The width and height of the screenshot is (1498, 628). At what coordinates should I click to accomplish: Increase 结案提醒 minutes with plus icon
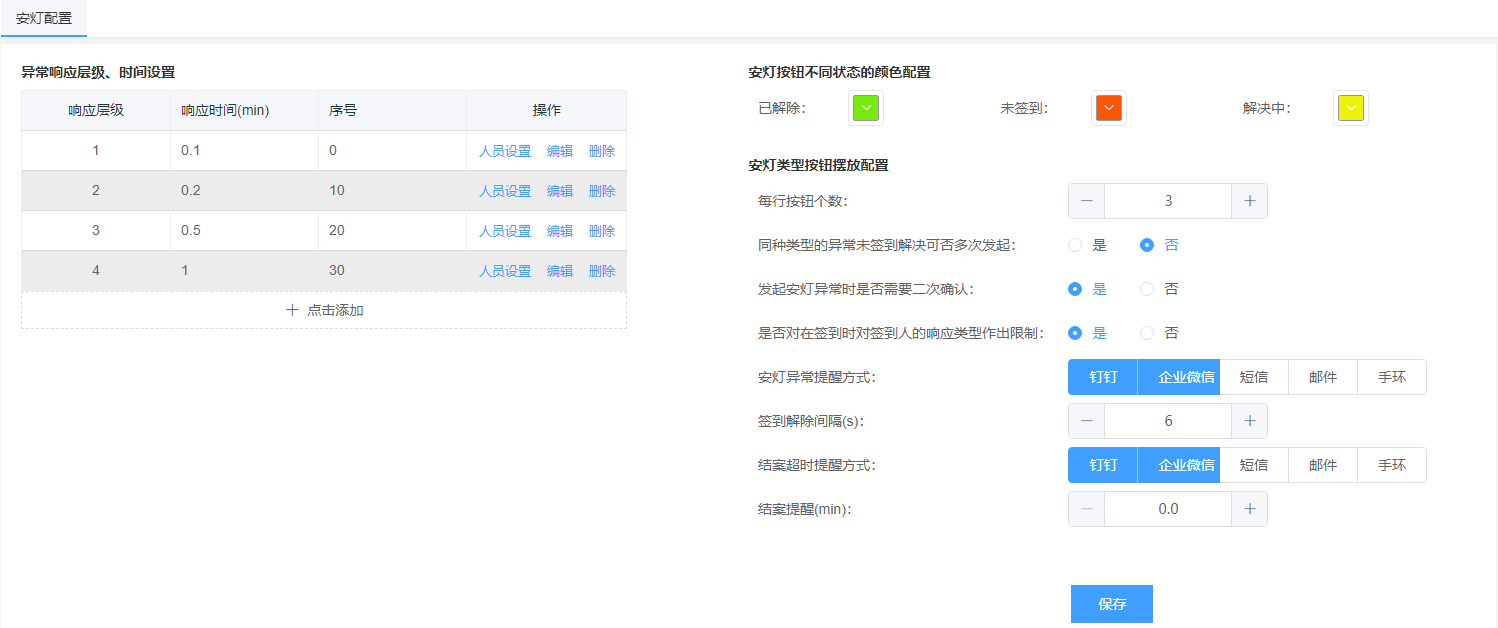(1249, 509)
